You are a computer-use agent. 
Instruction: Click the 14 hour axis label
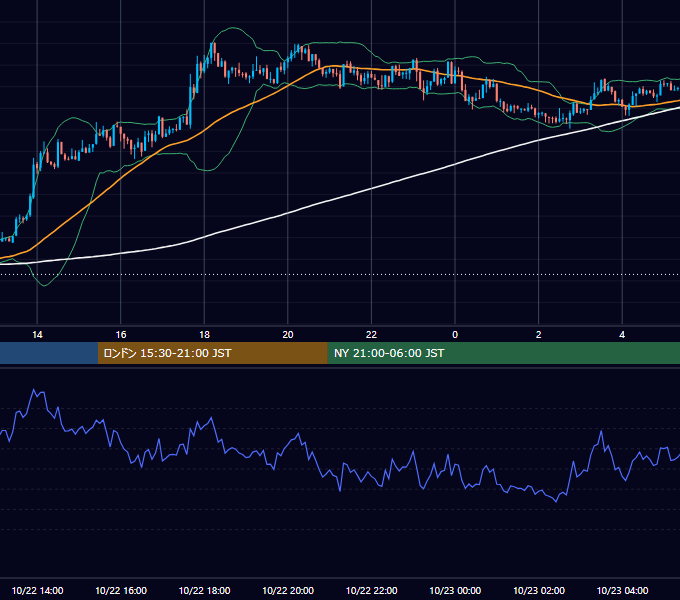tap(37, 335)
